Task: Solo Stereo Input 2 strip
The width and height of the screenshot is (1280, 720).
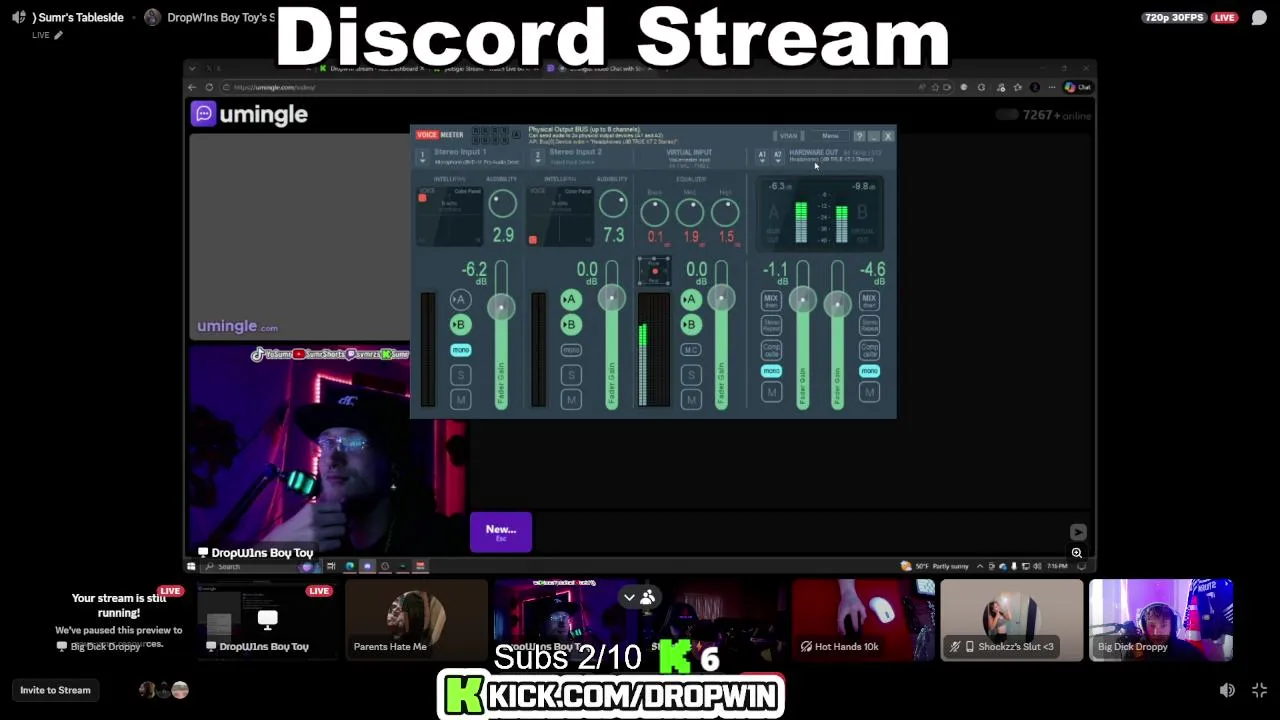Action: (571, 375)
